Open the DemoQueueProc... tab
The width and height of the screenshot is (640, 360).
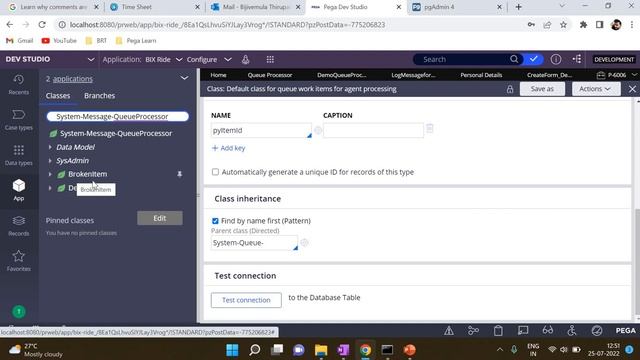point(342,75)
